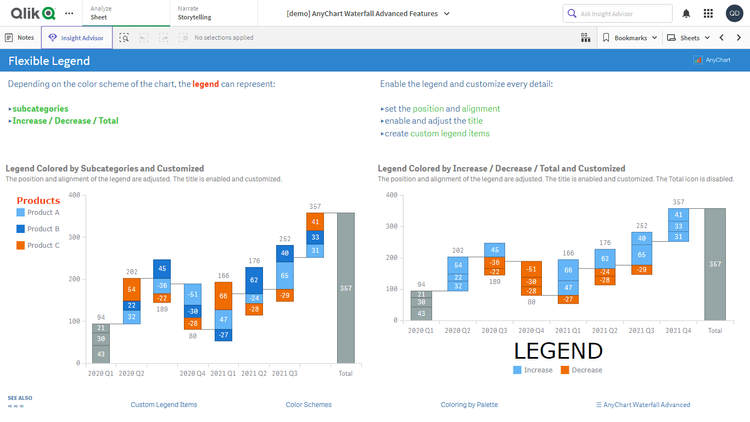The width and height of the screenshot is (750, 422).
Task: Toggle Product B legend item
Action: coord(38,229)
